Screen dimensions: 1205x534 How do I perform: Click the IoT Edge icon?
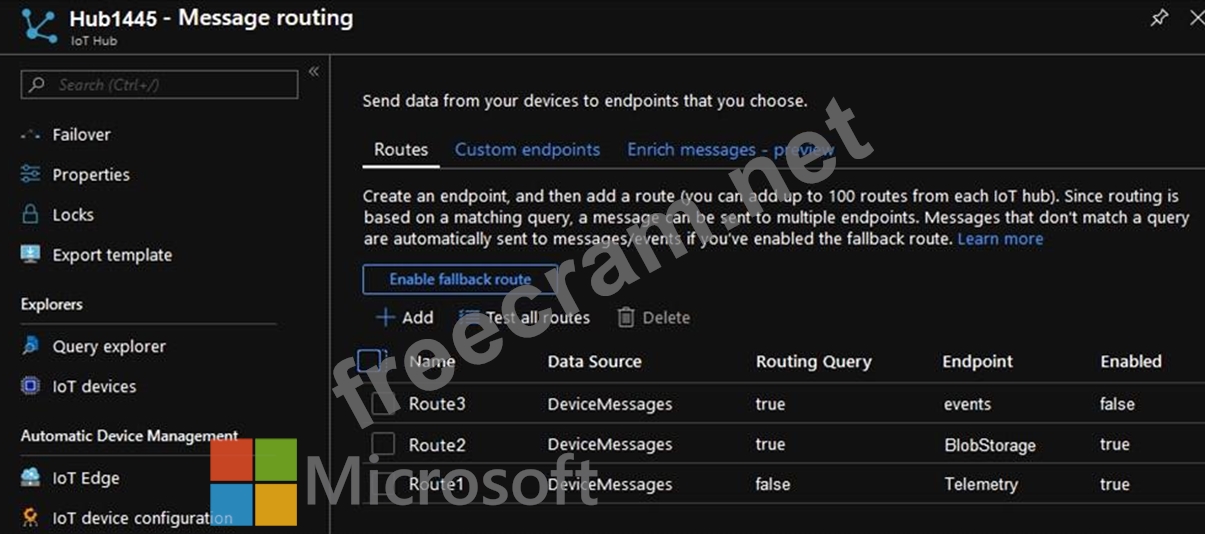(x=30, y=478)
